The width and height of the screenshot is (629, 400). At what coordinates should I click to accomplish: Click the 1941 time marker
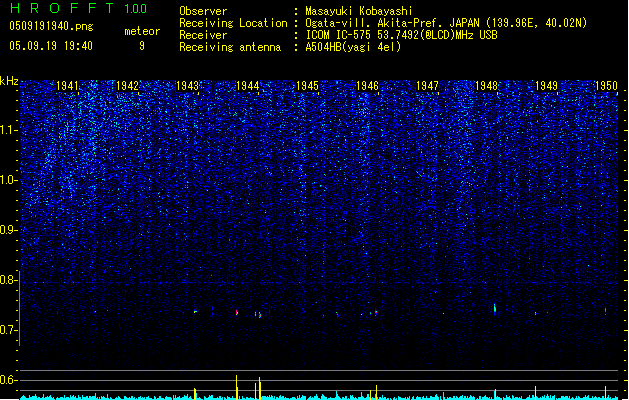pyautogui.click(x=67, y=86)
